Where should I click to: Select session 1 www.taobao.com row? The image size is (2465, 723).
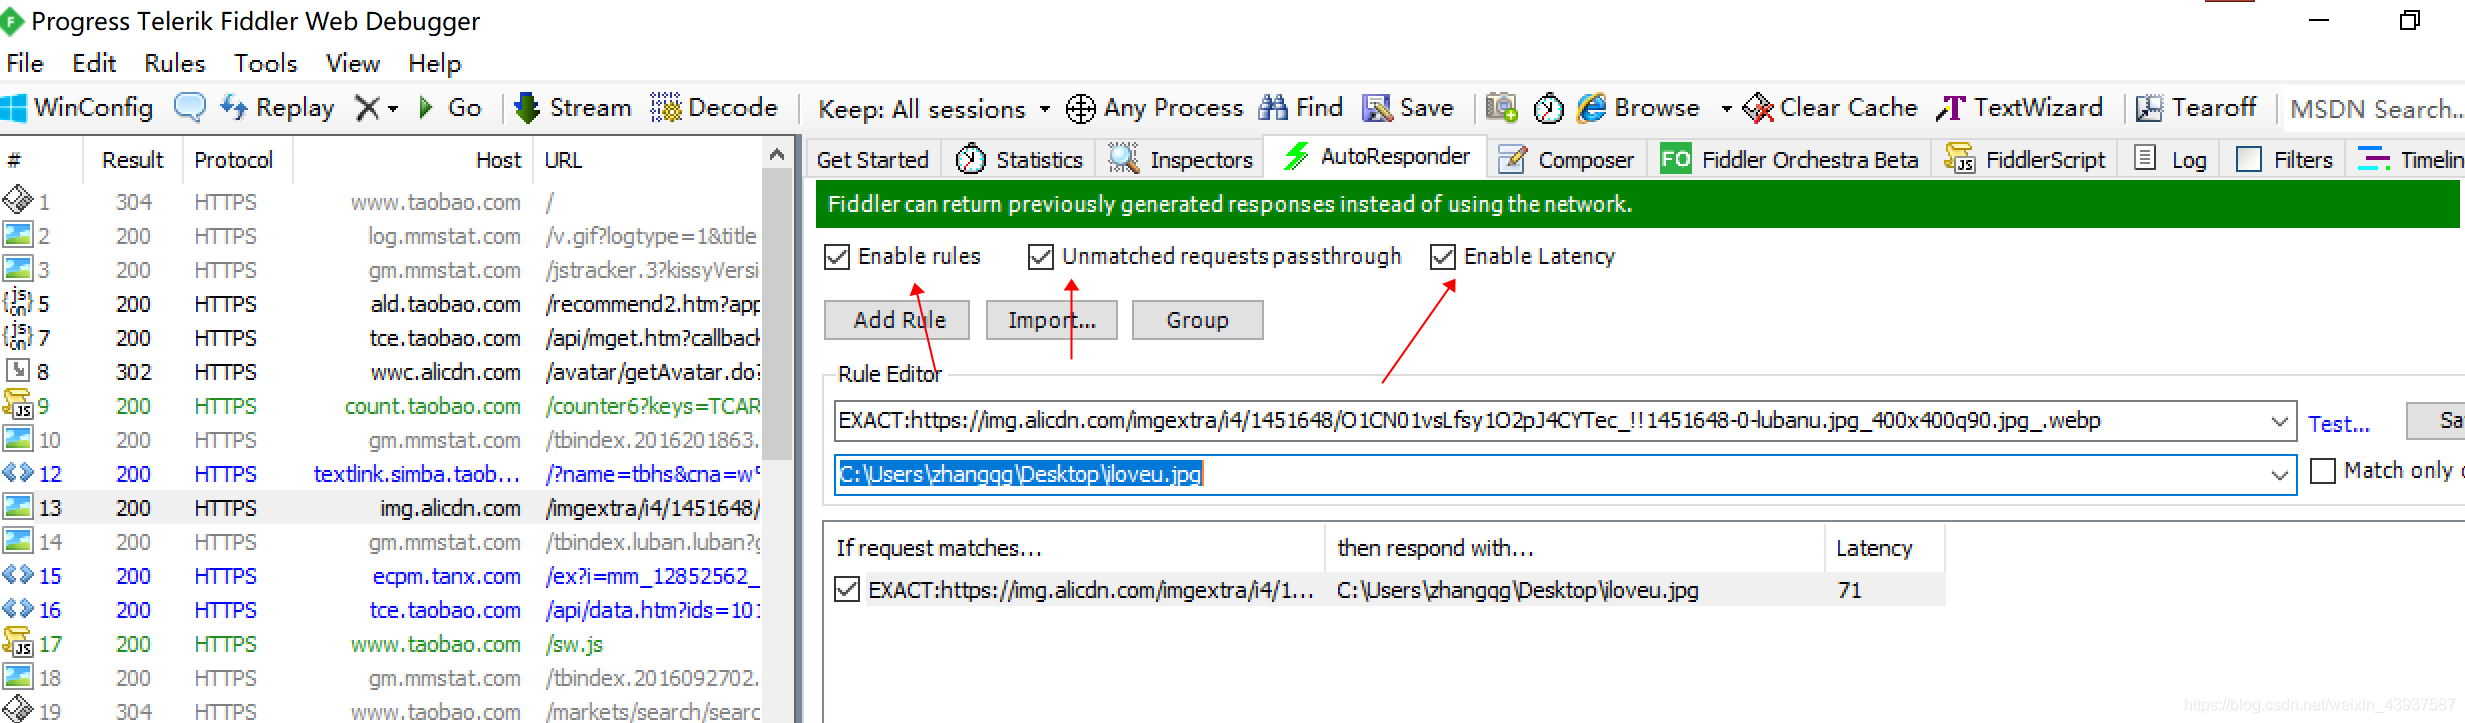tap(380, 202)
